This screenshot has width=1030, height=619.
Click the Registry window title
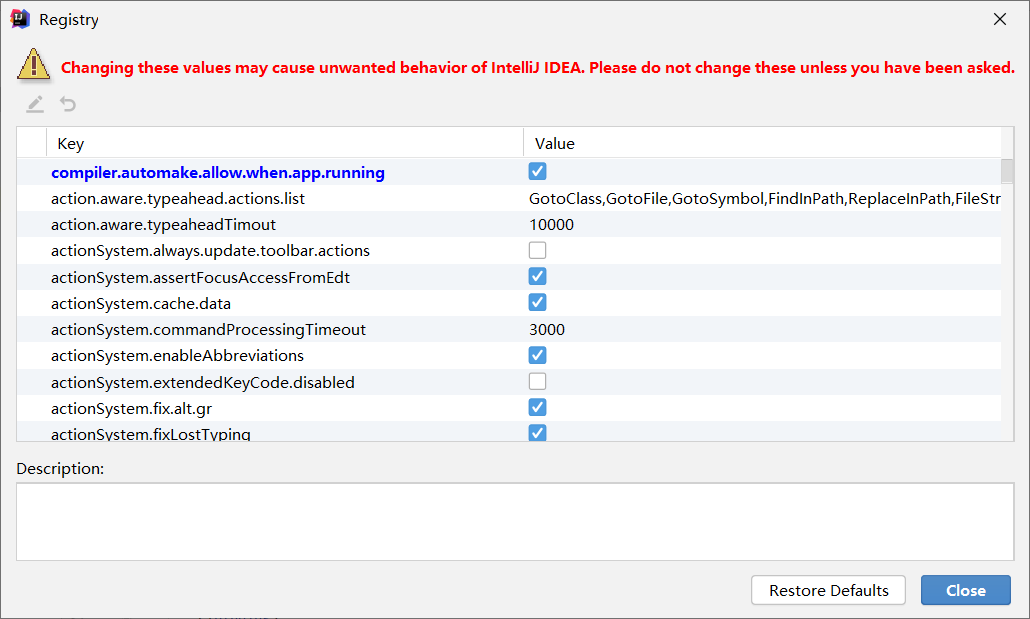coord(69,20)
